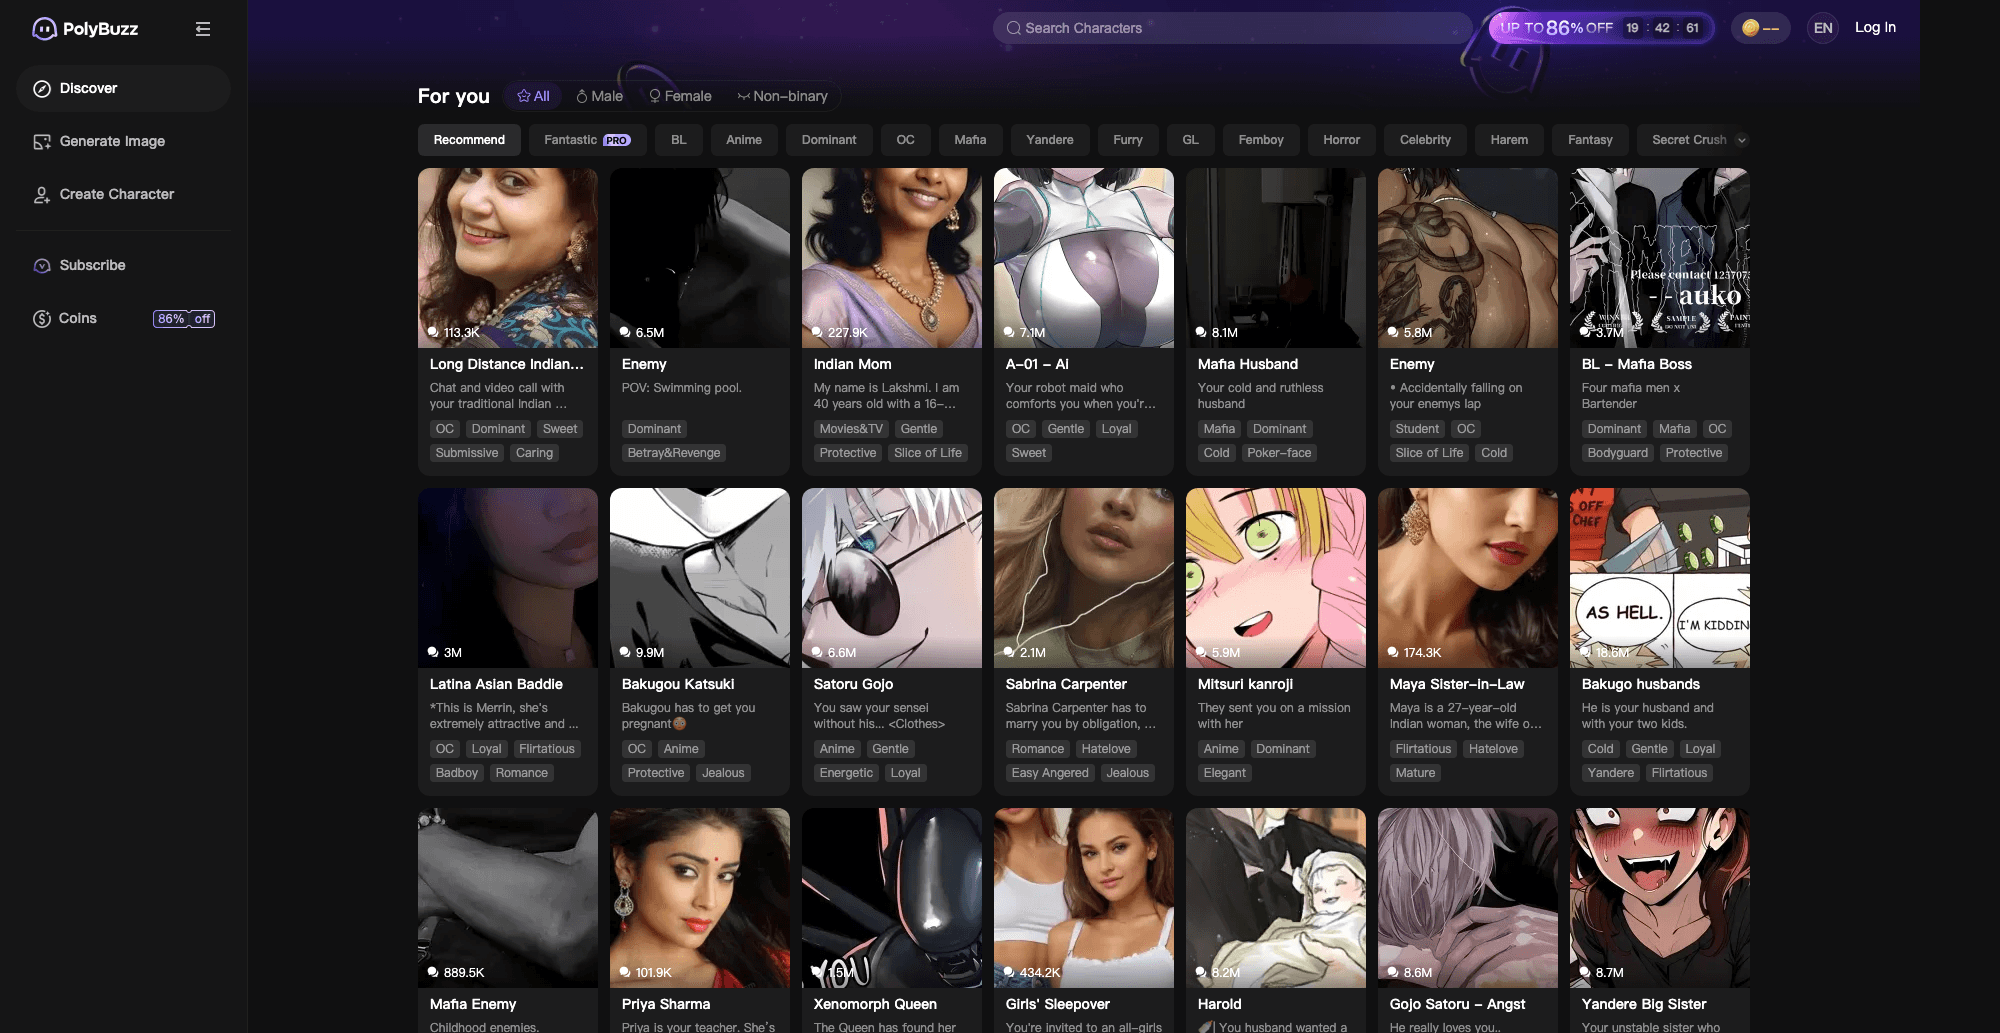The width and height of the screenshot is (2000, 1033).
Task: Select the Furry category tab
Action: coord(1128,140)
